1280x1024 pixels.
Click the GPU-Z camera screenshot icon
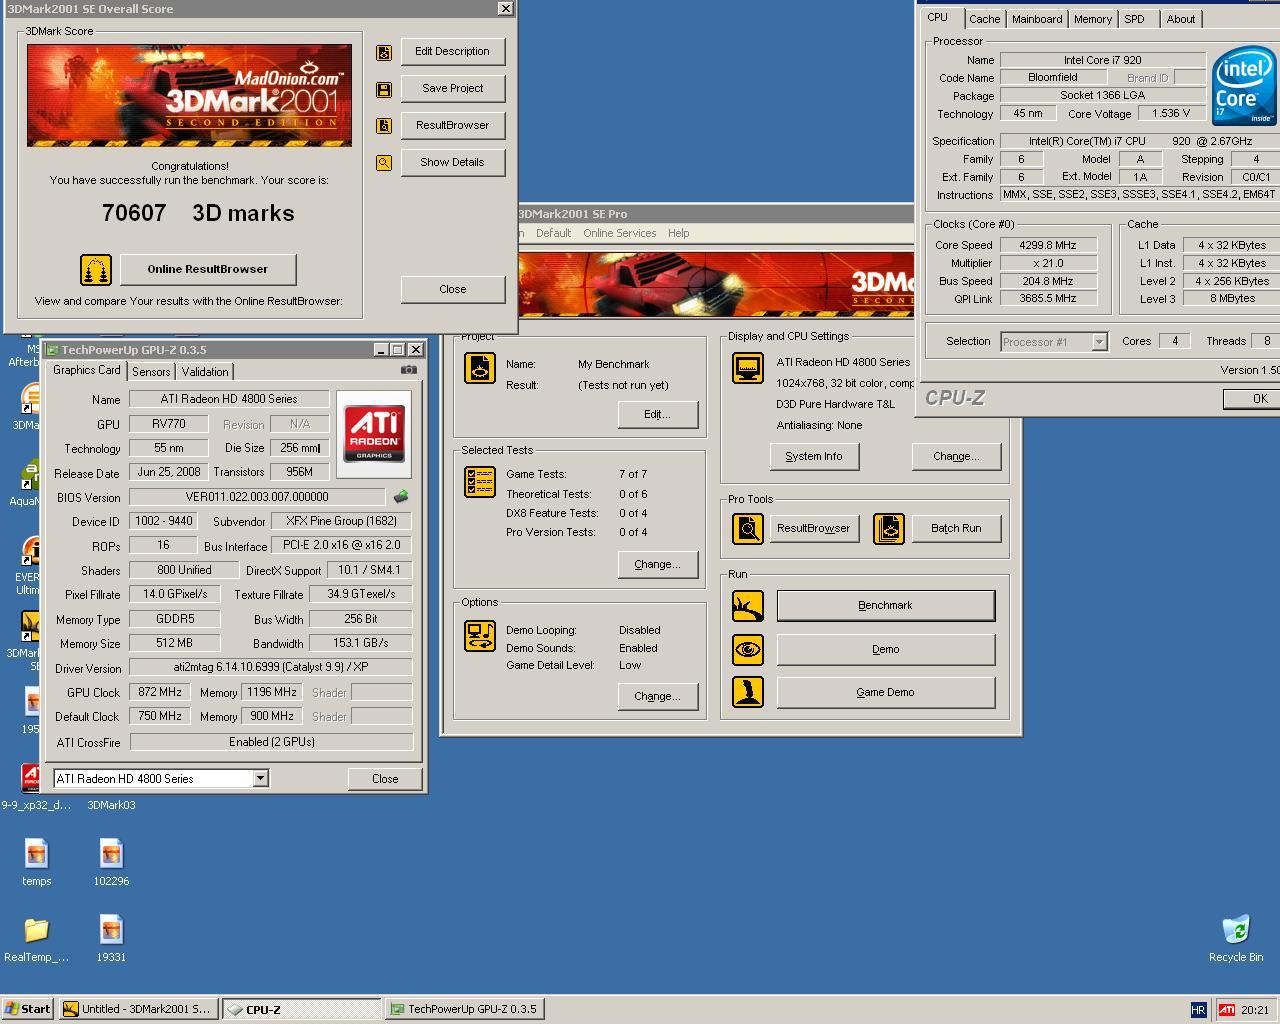tap(408, 370)
